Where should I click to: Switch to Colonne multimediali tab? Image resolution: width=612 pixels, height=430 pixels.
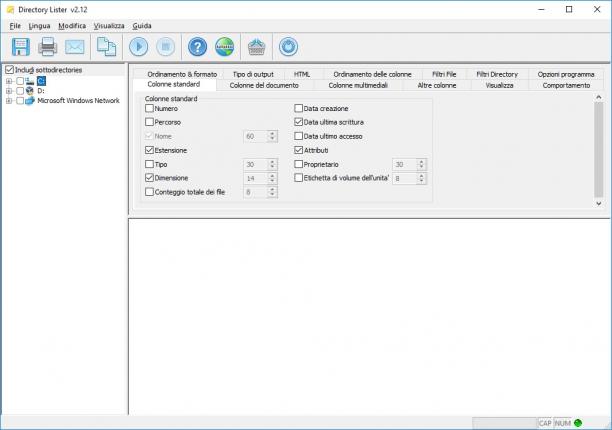pos(358,85)
